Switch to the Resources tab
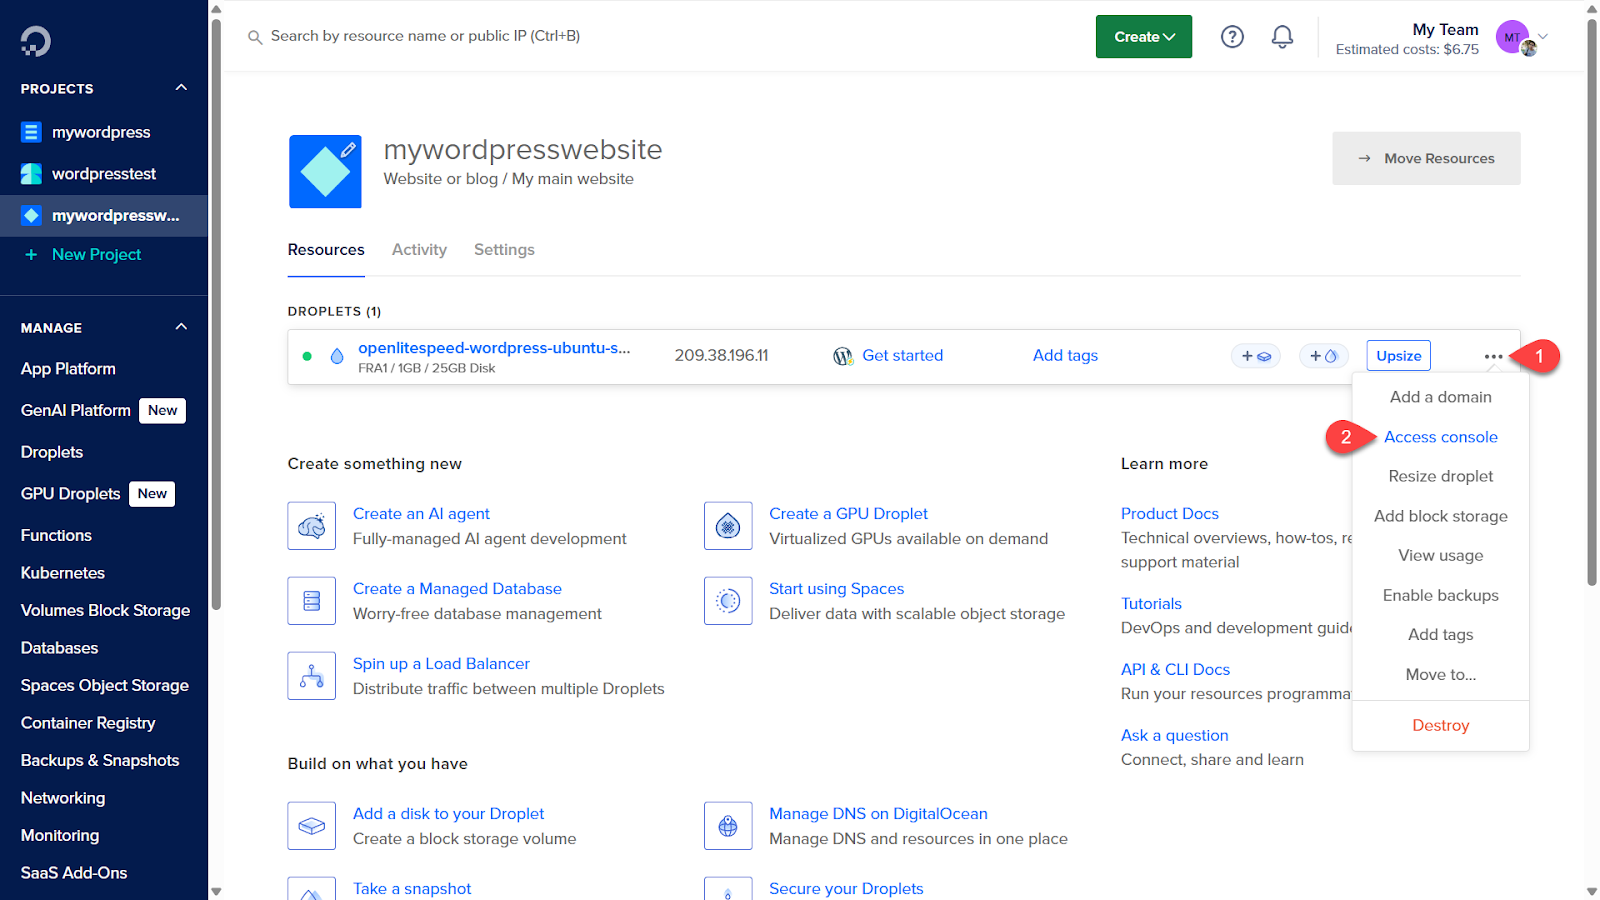This screenshot has height=900, width=1600. (326, 250)
